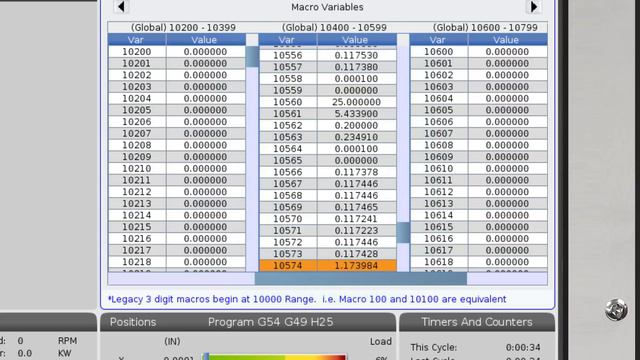This screenshot has height=360, width=640.
Task: Click variable number 10564
Action: click(288, 149)
